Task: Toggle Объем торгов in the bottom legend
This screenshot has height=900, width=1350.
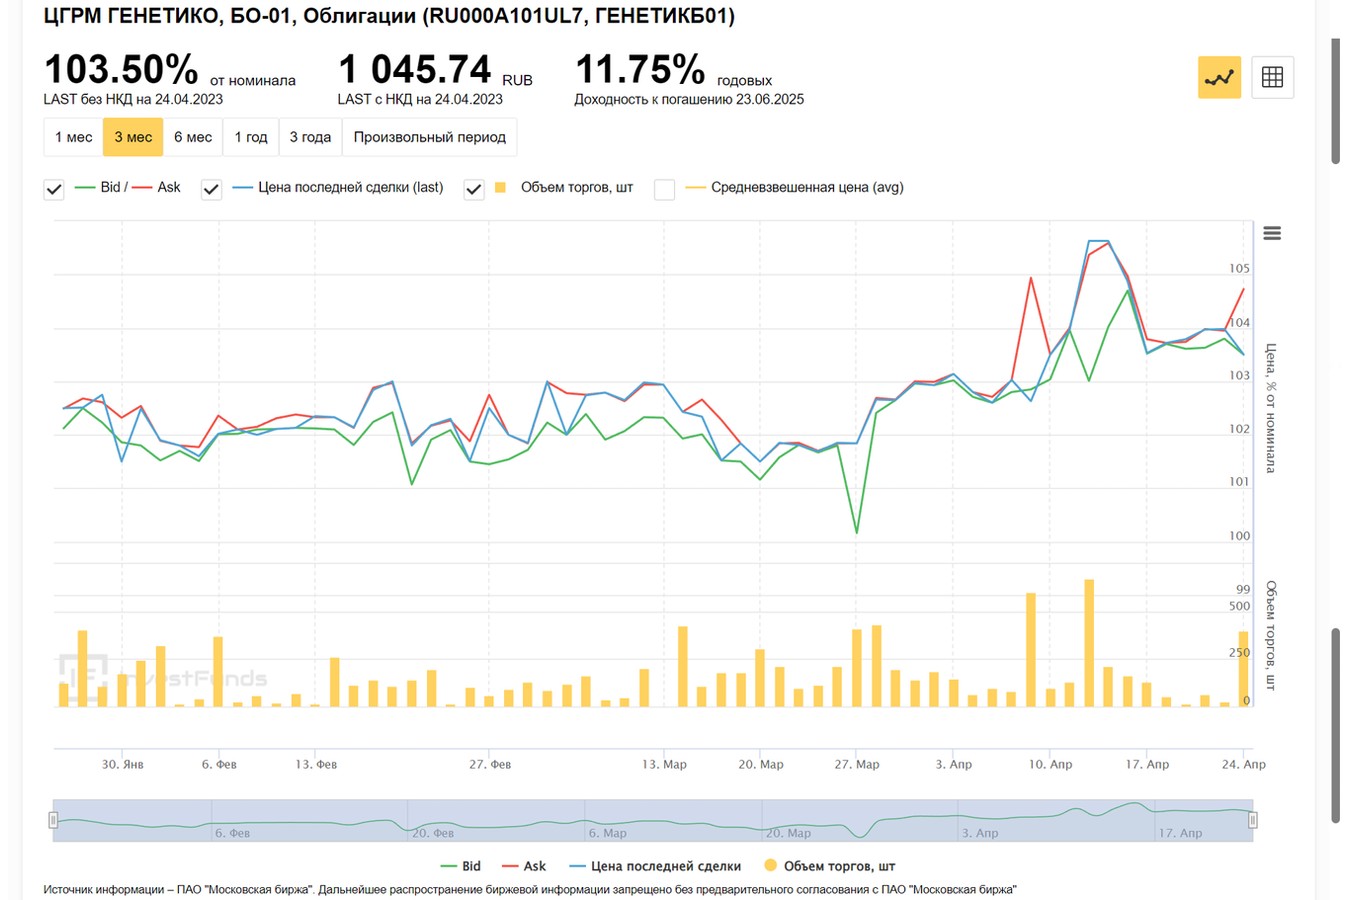Action: [x=829, y=866]
